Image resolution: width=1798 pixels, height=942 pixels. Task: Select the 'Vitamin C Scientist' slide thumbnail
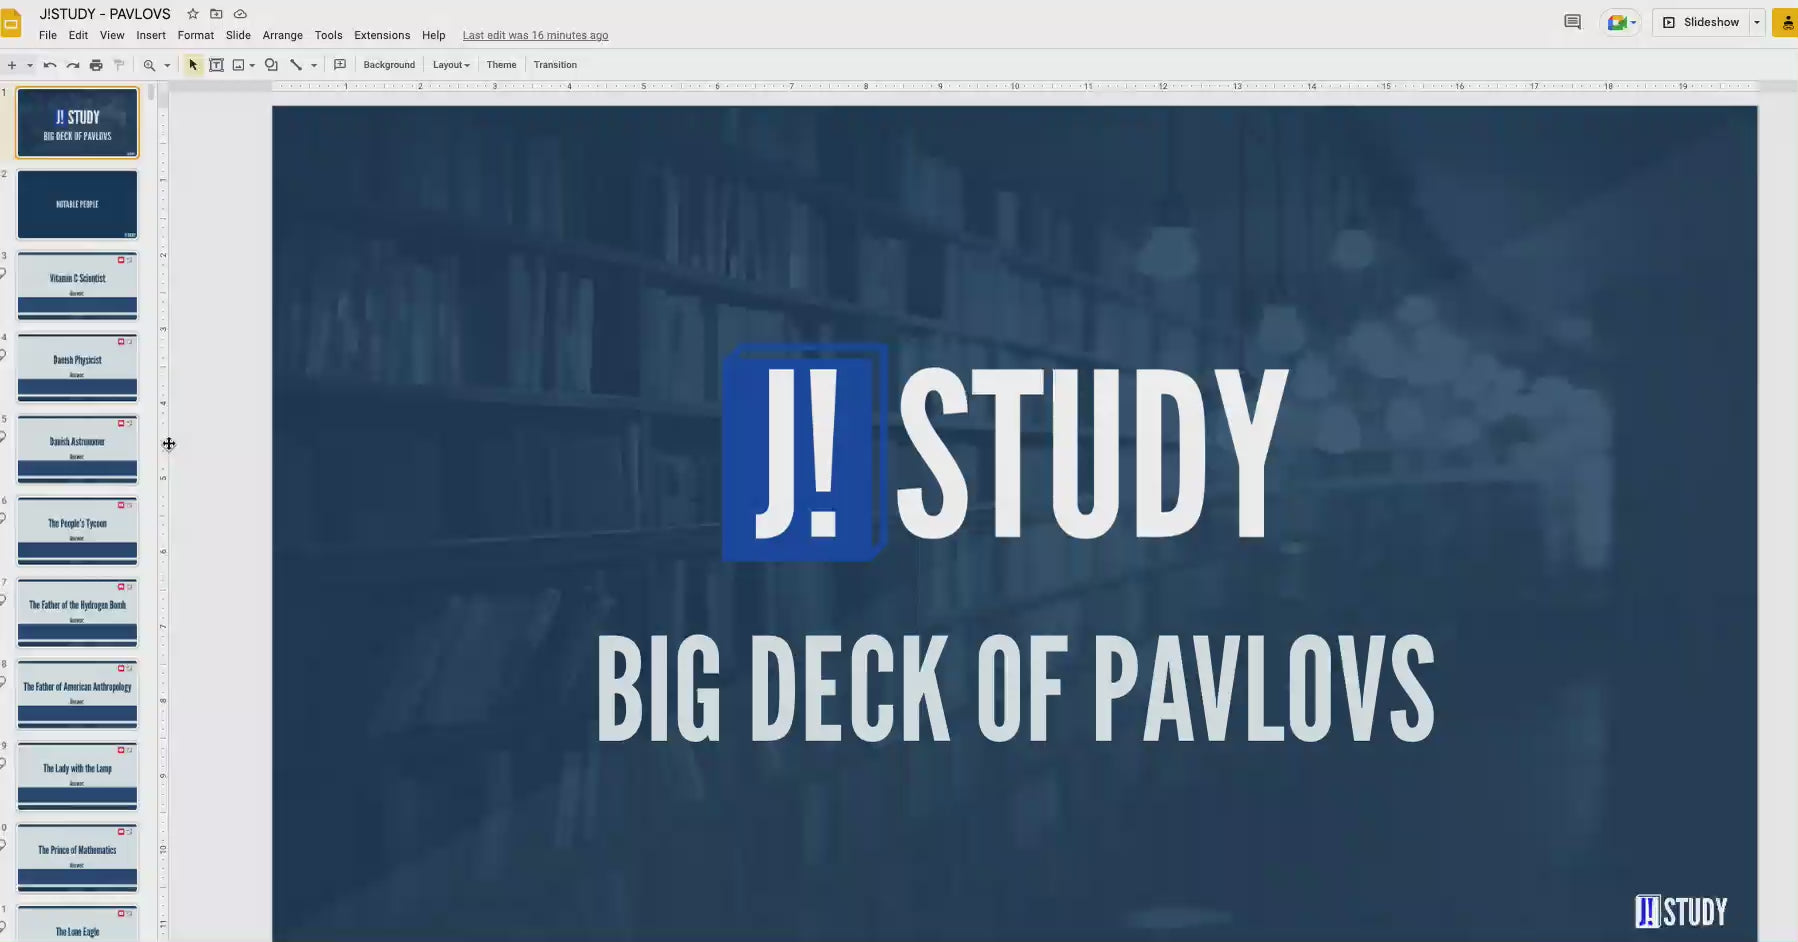pos(77,286)
